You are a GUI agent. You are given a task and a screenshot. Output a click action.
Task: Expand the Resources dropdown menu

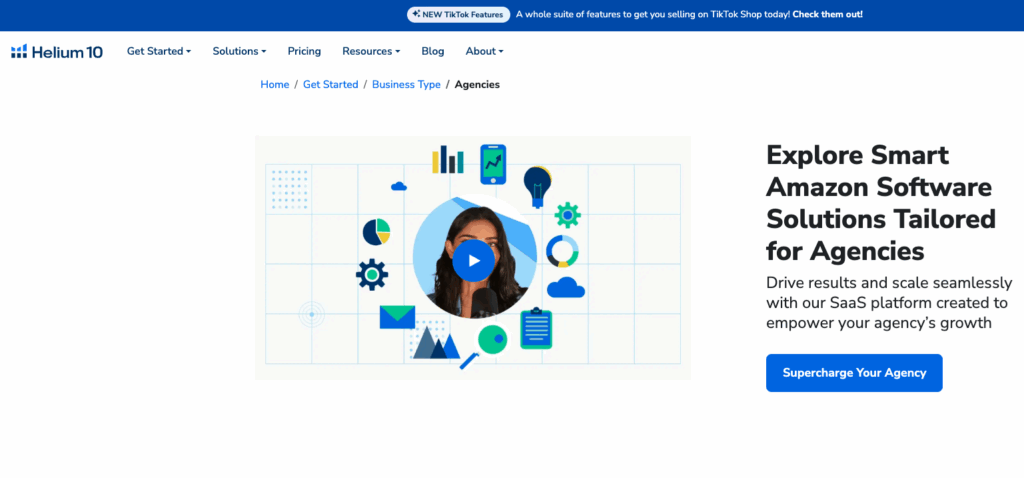click(x=370, y=51)
